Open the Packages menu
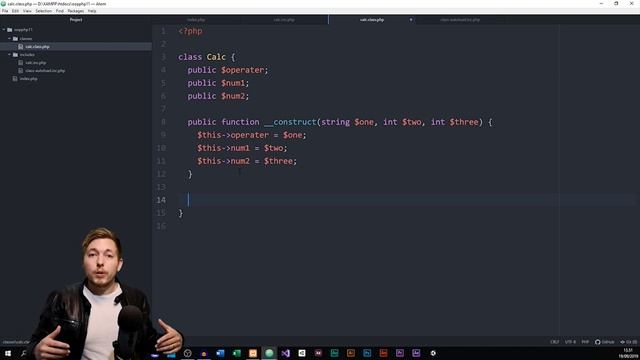Image resolution: width=640 pixels, height=360 pixels. tap(76, 11)
